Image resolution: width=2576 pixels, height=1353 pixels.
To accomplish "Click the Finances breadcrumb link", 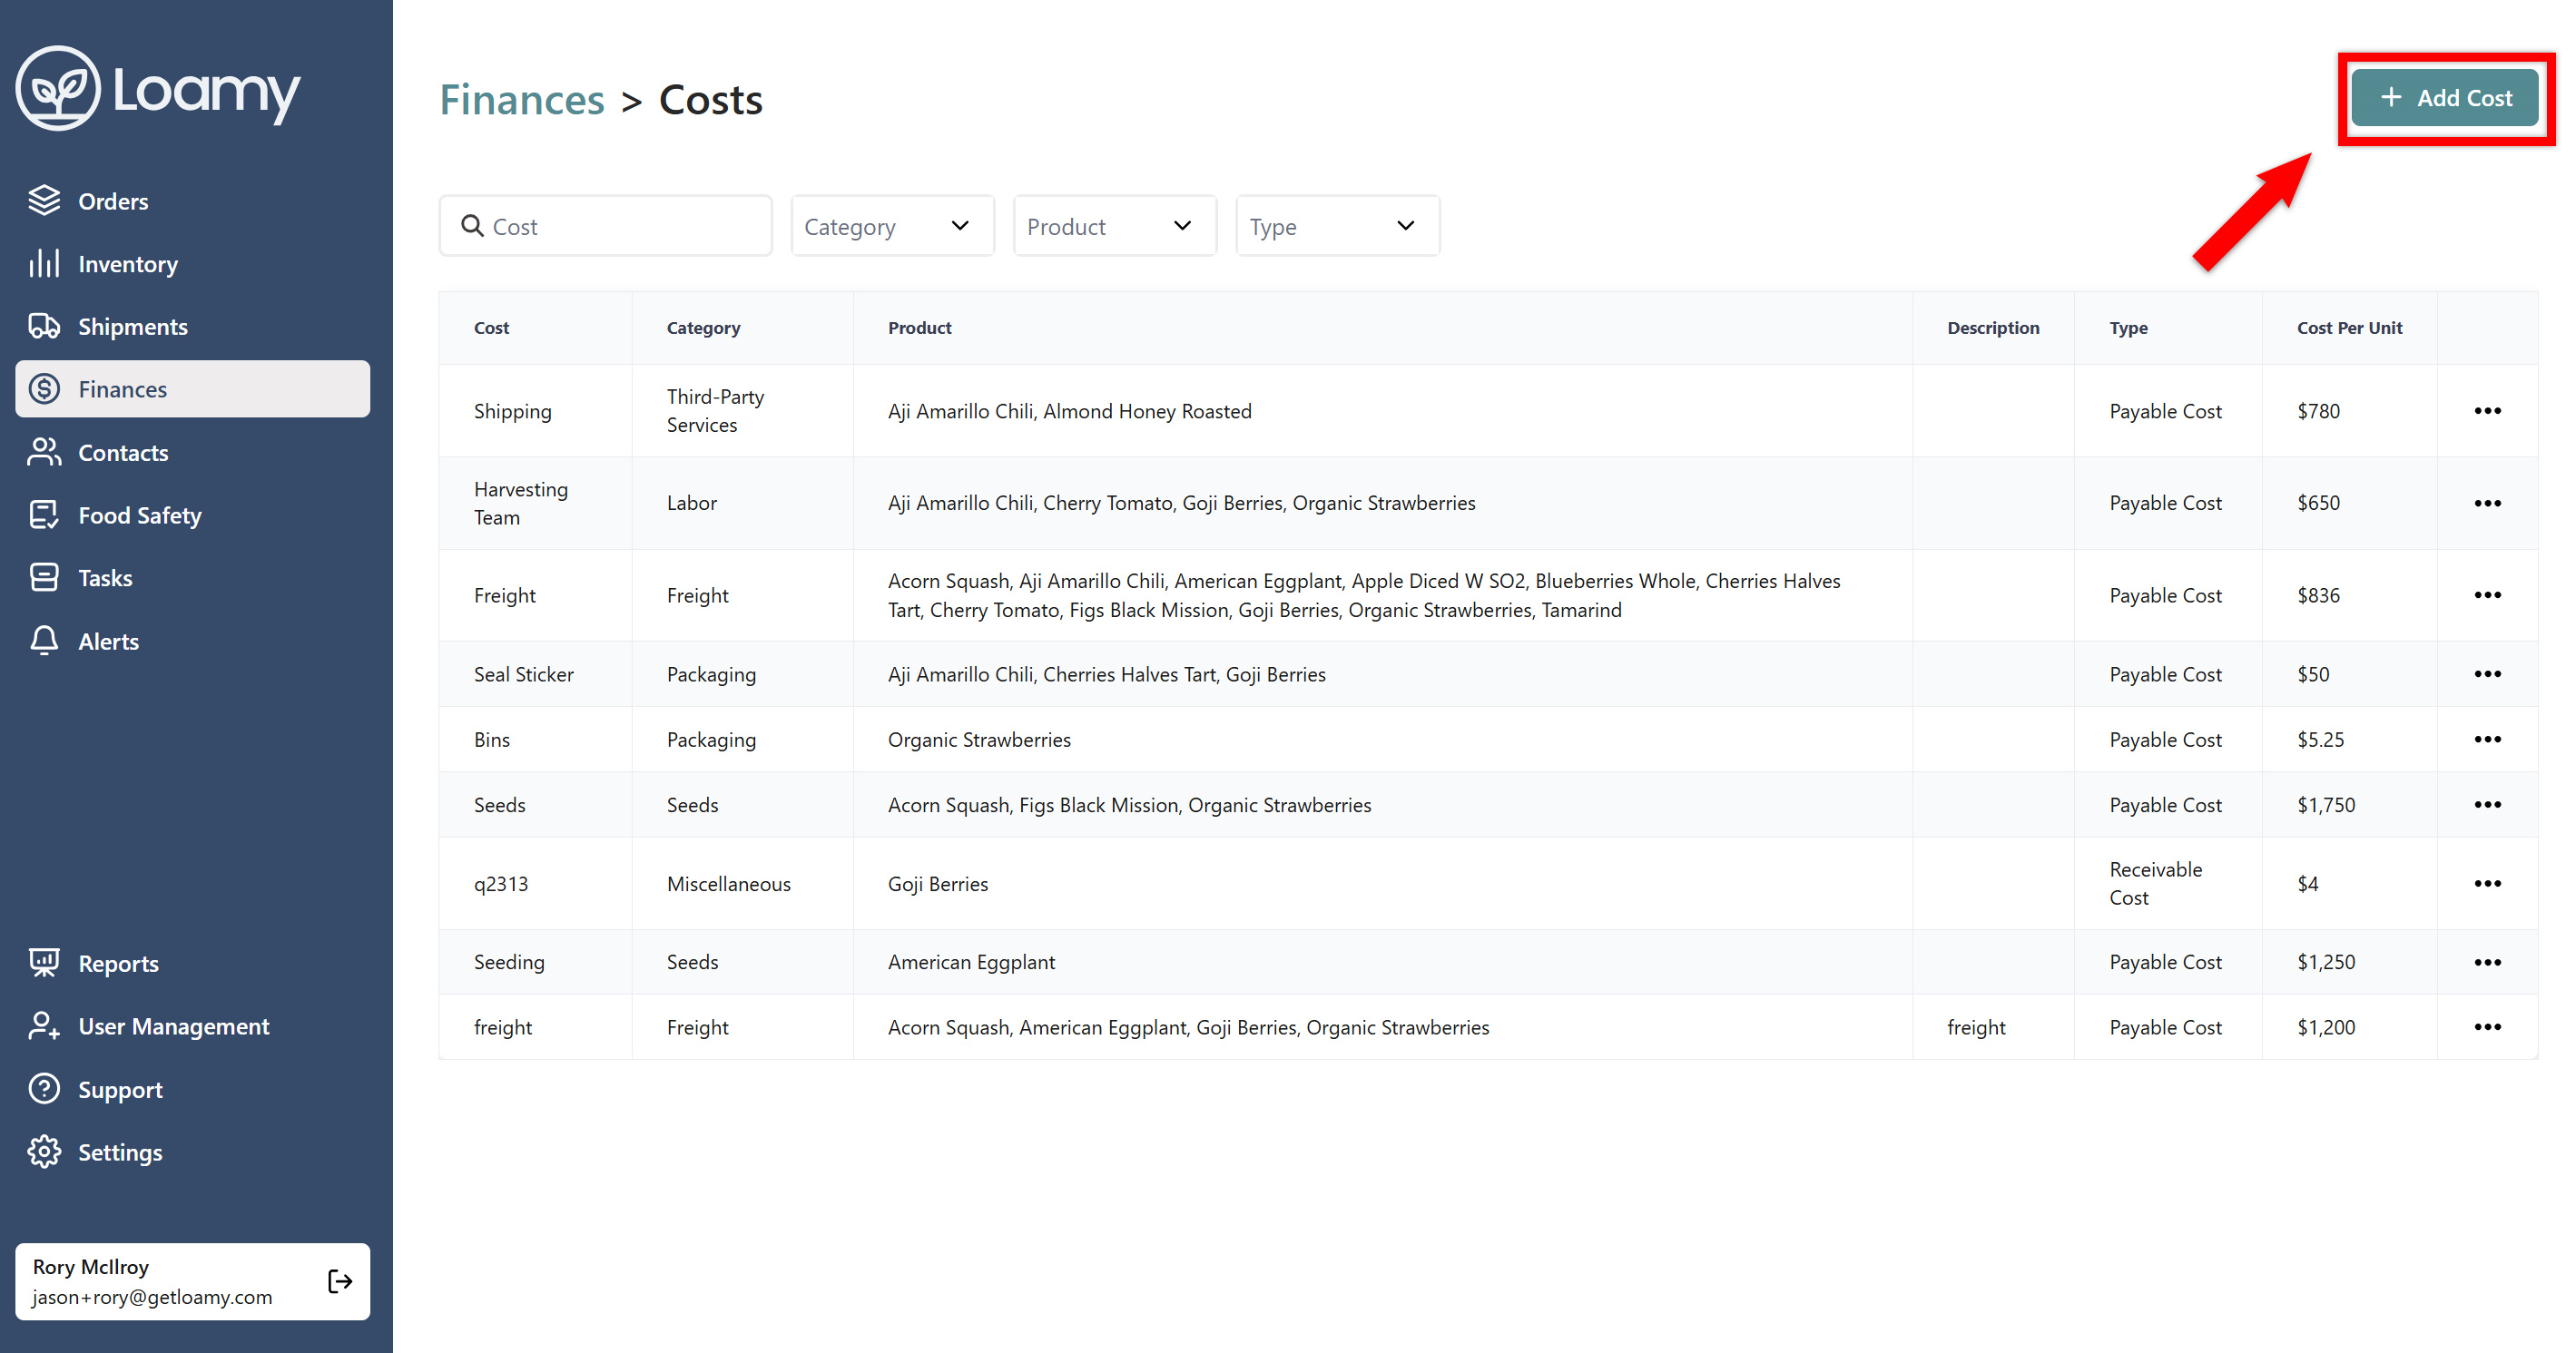I will click(x=522, y=100).
